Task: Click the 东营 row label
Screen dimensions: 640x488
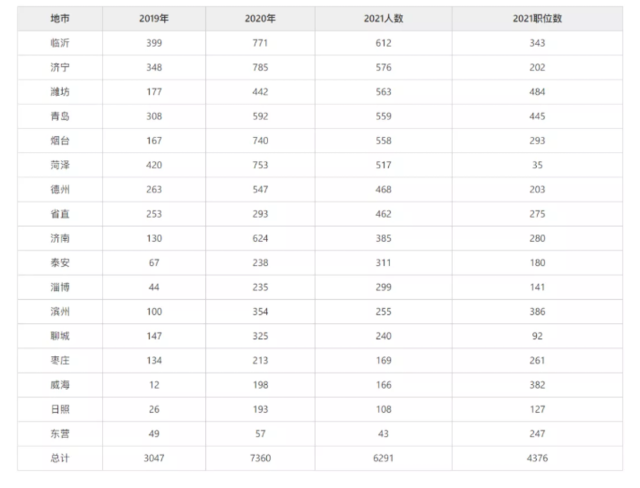Action: click(x=60, y=434)
